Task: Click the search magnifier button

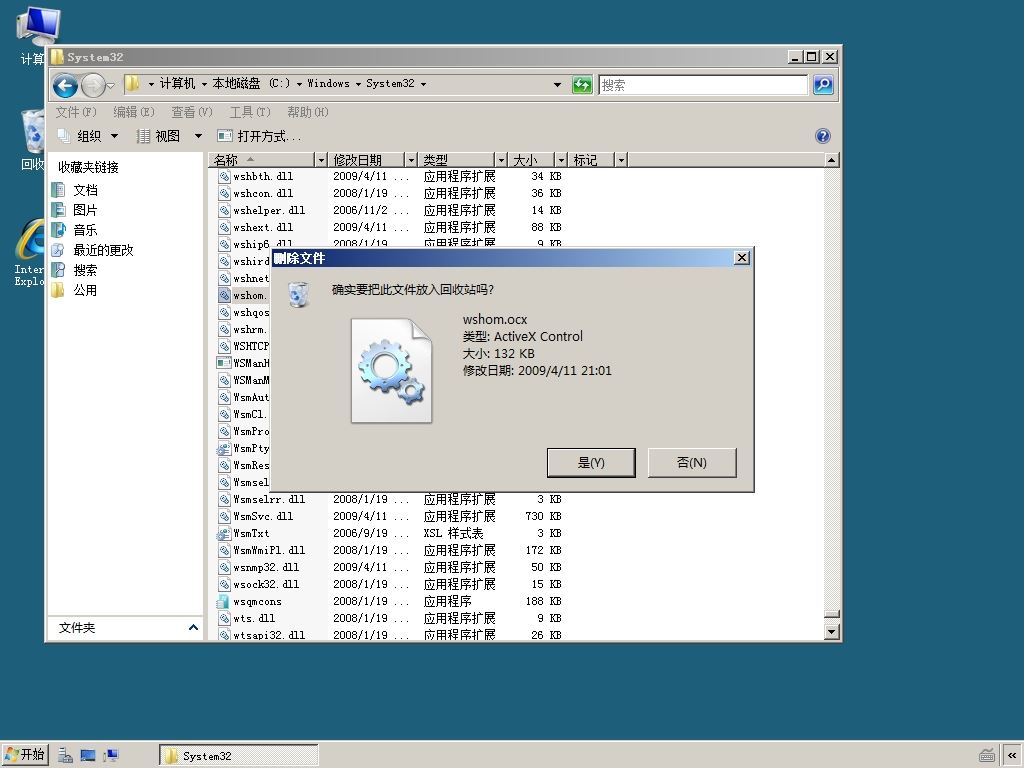Action: tap(823, 85)
